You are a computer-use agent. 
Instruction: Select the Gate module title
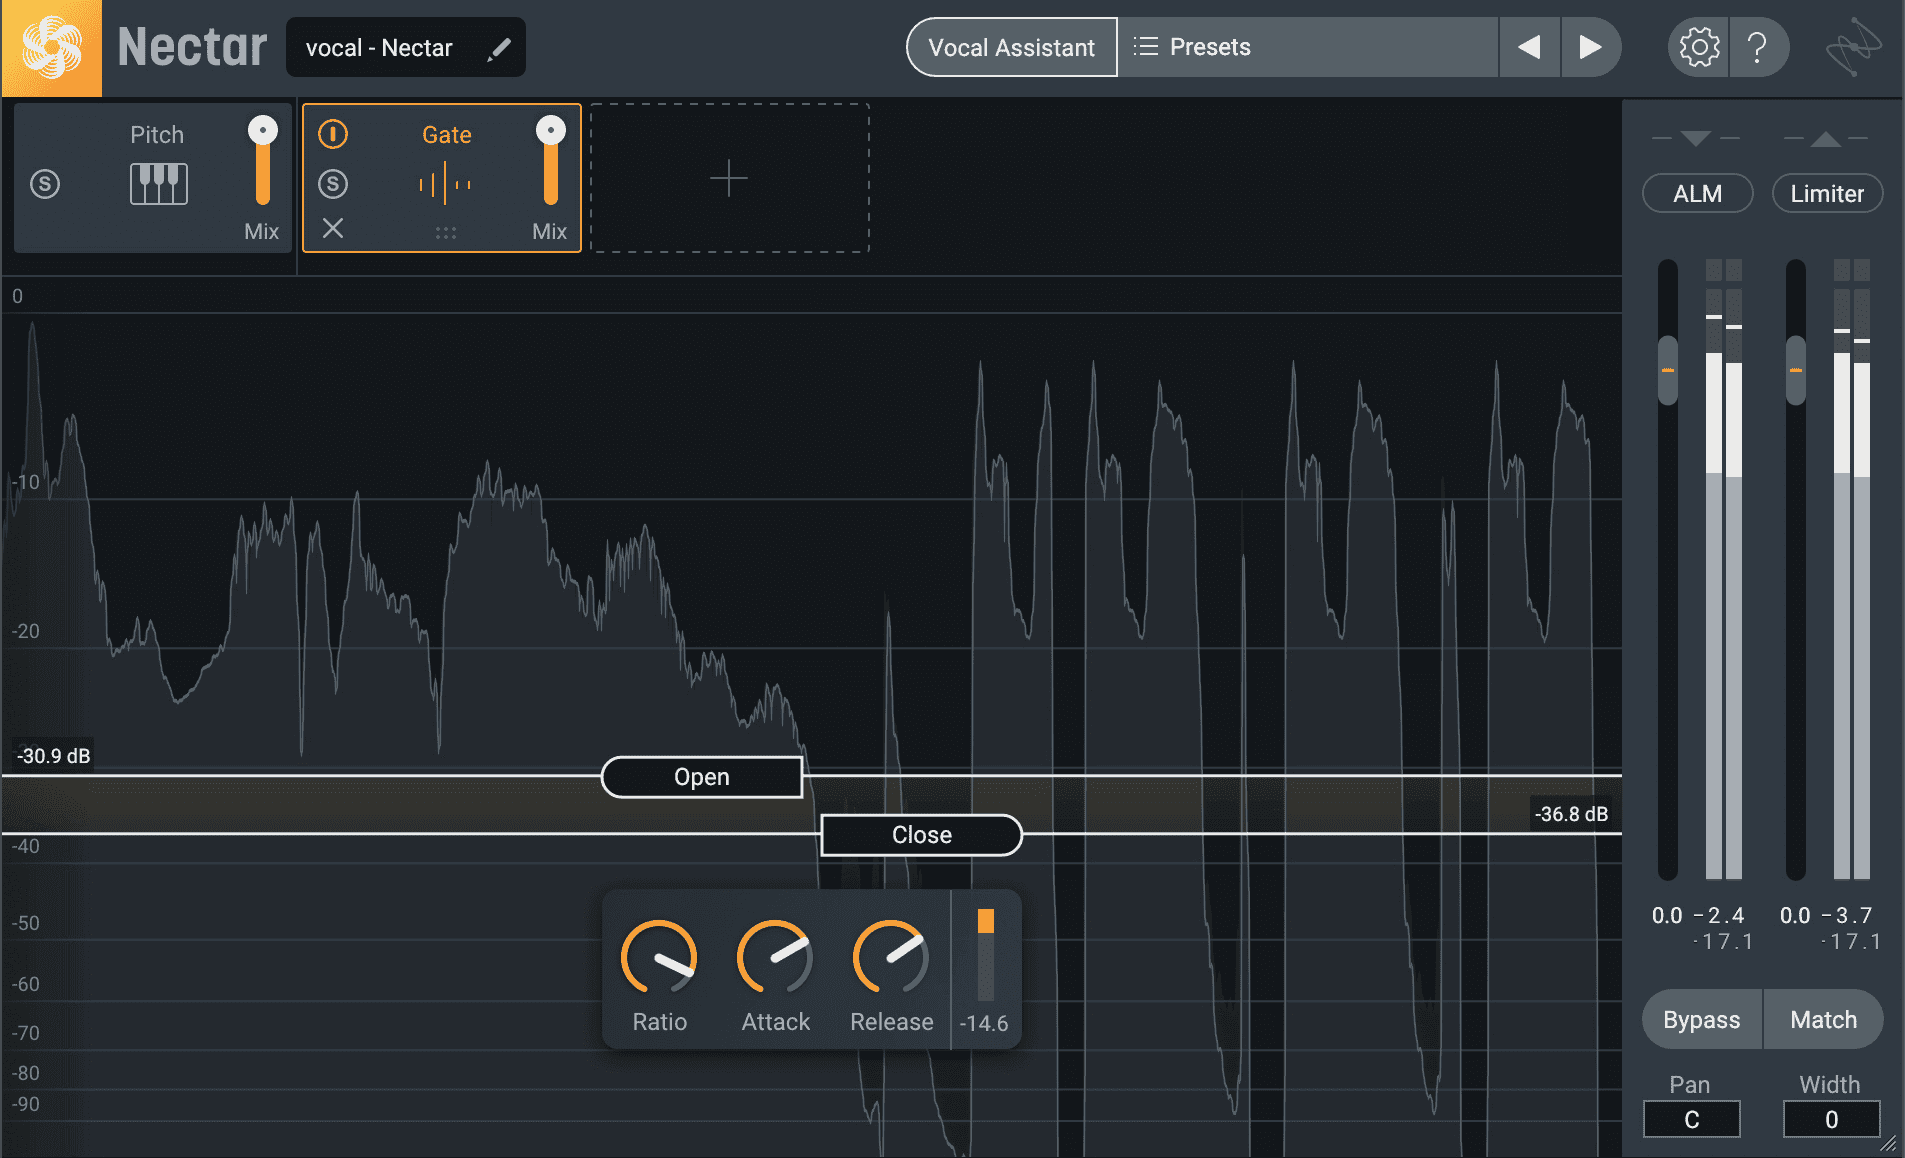pyautogui.click(x=446, y=134)
